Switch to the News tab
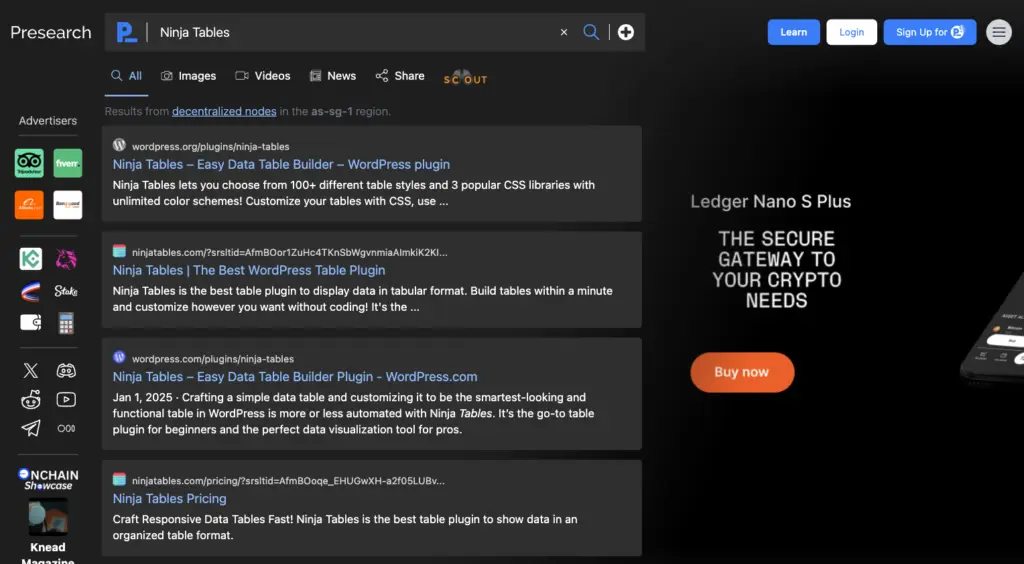Image resolution: width=1024 pixels, height=564 pixels. (x=332, y=76)
